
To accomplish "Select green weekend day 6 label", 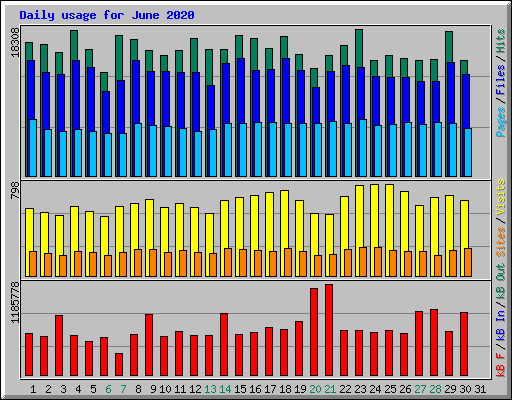I will (x=108, y=389).
